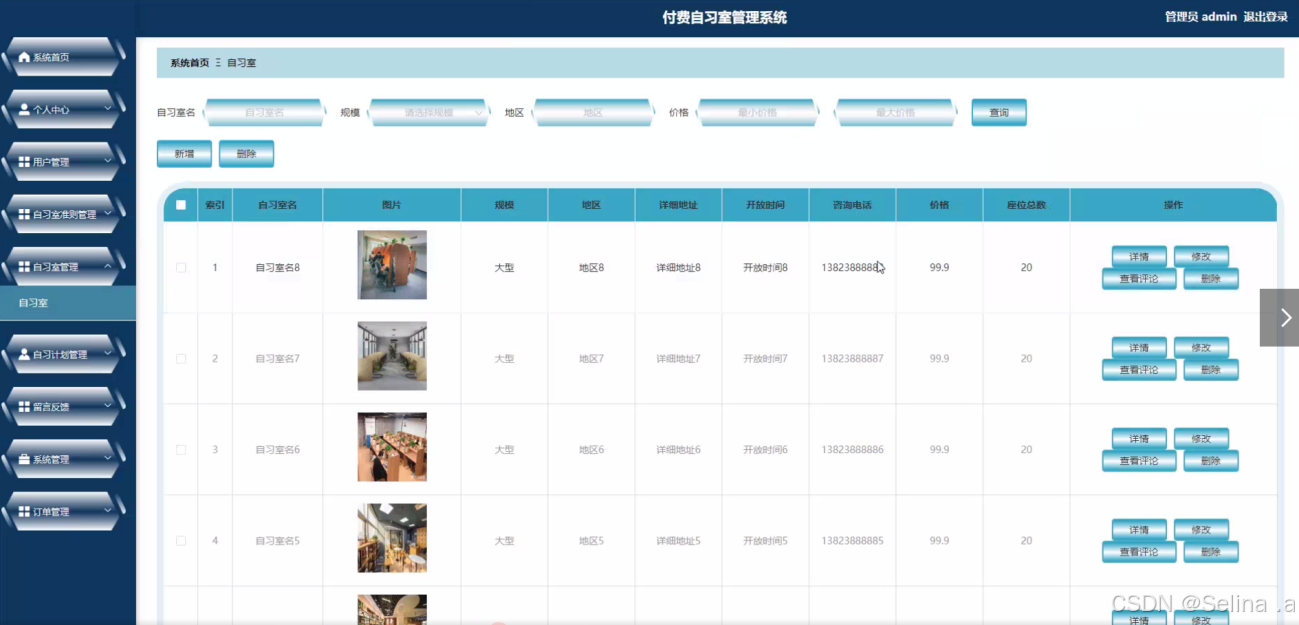Click the grid icon beside 自习室准则管理
Image resolution: width=1299 pixels, height=625 pixels.
(24, 215)
